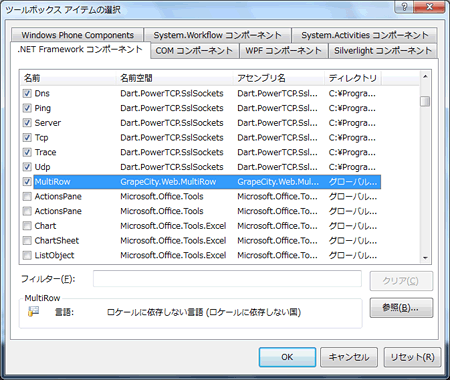Select the Trace row name

click(x=45, y=152)
